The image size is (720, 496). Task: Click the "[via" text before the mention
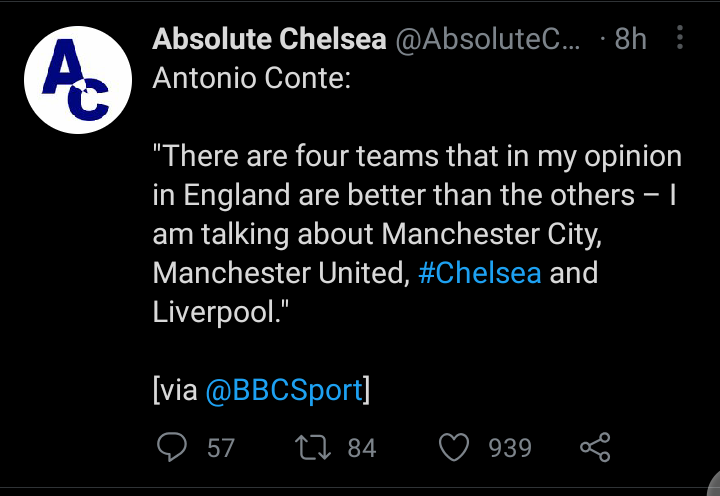[176, 390]
